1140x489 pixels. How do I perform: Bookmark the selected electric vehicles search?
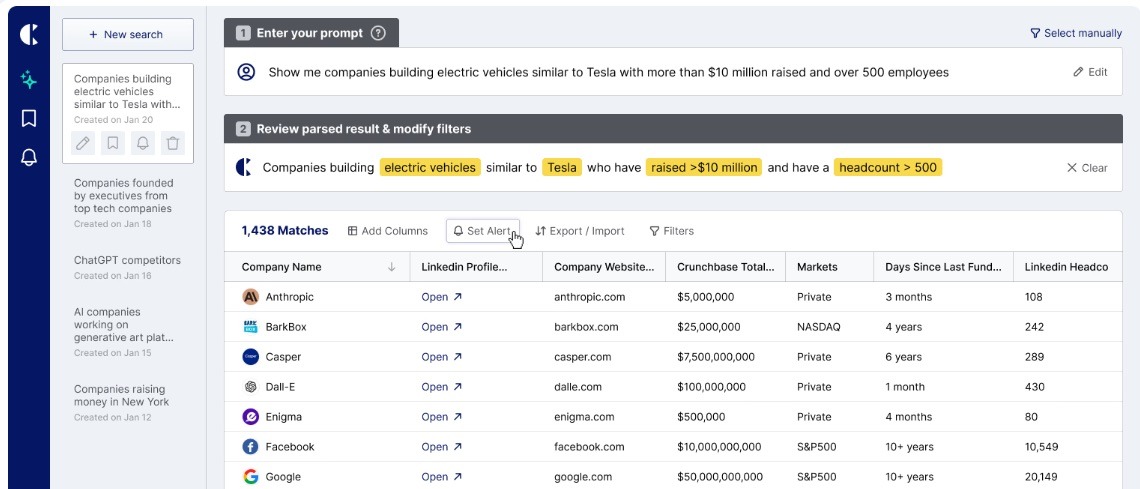[x=113, y=143]
